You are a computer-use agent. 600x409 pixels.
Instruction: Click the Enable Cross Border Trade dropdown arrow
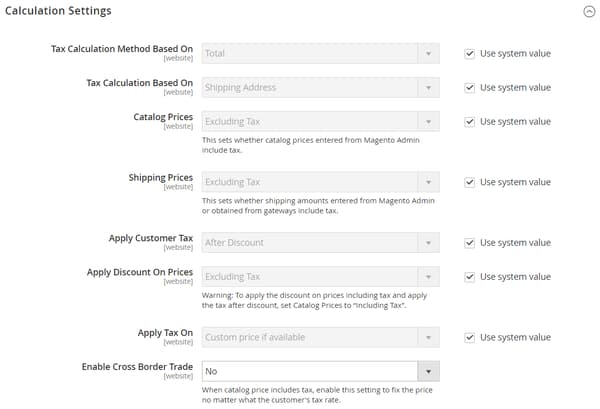428,371
